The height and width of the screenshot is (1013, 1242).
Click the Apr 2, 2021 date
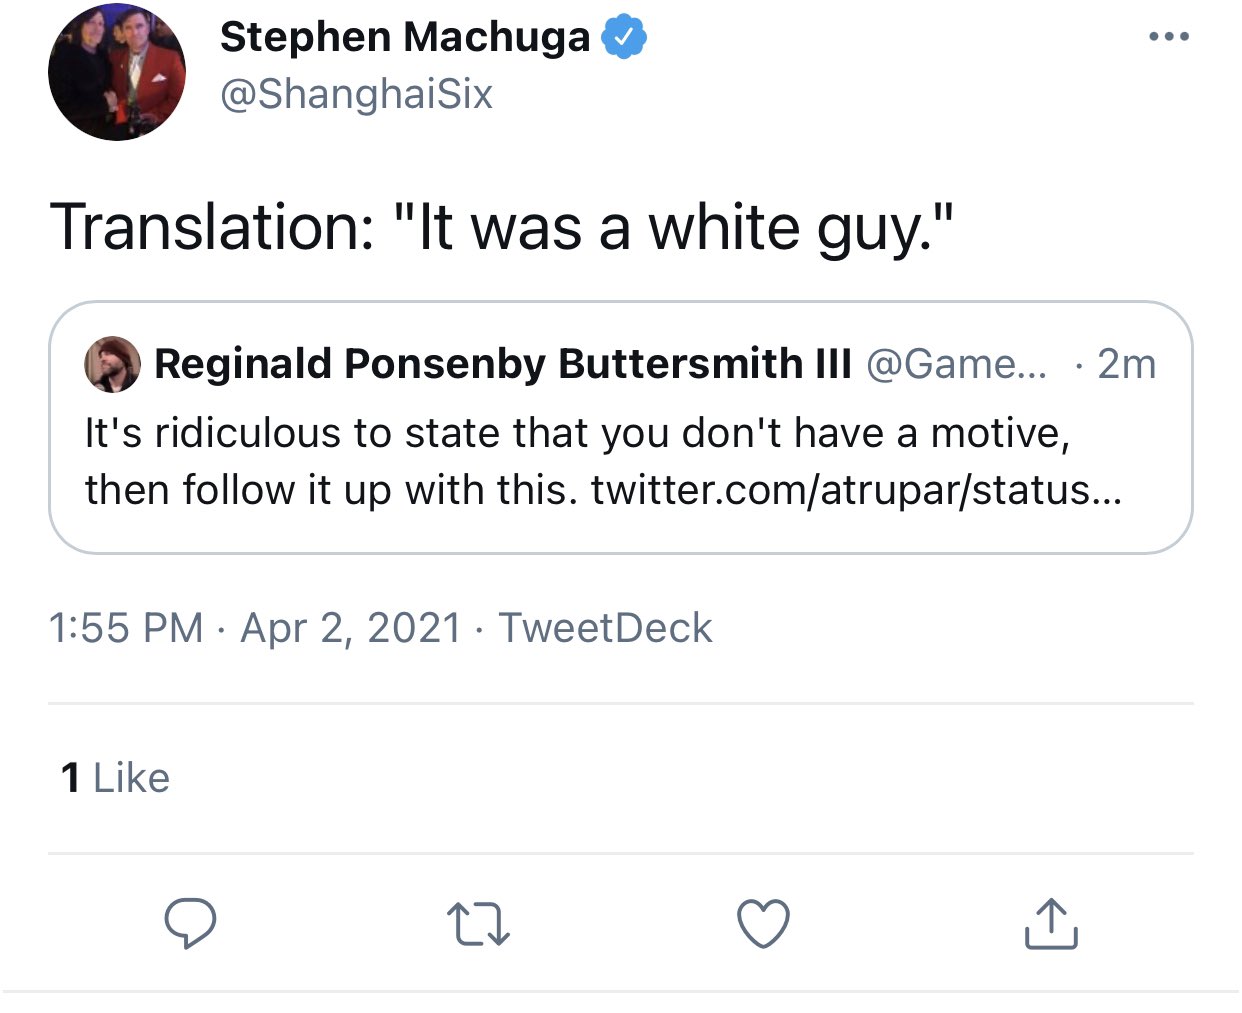(x=351, y=628)
